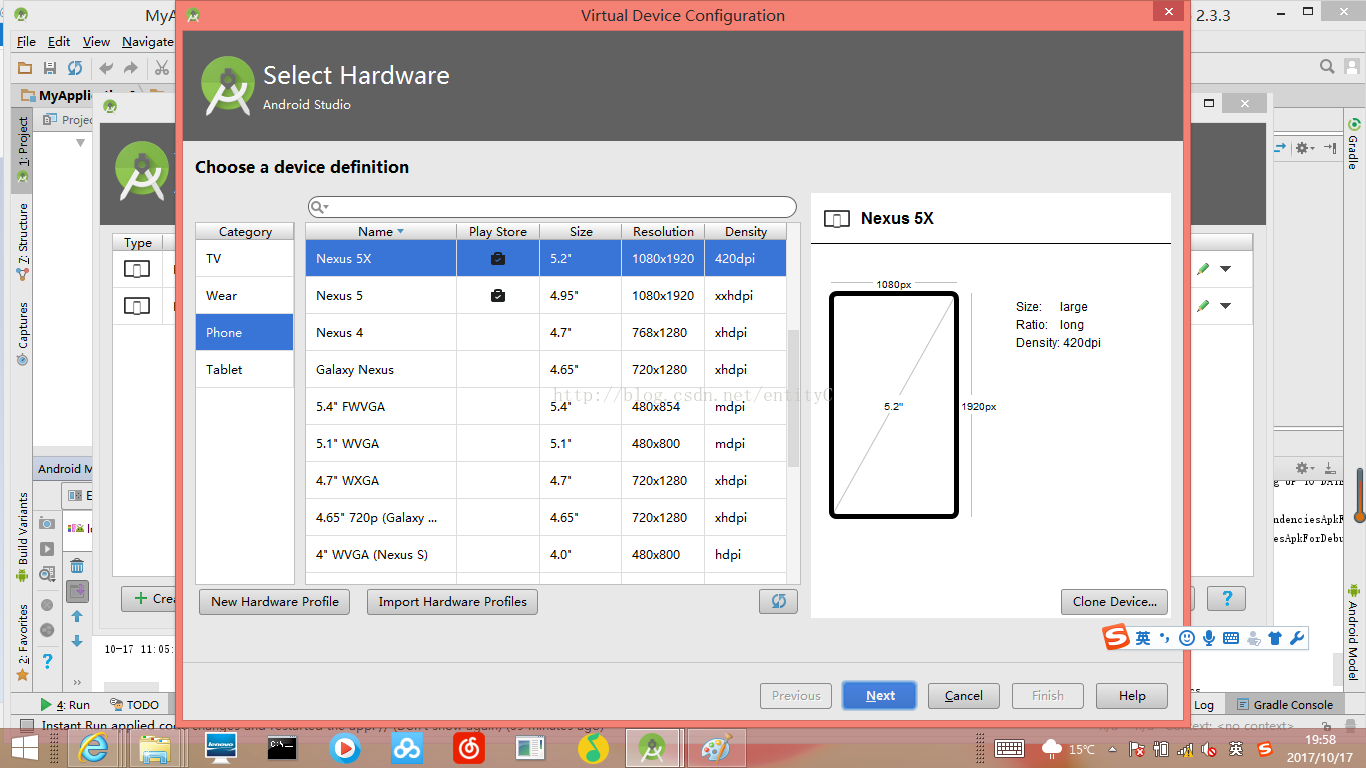
Task: Click Import Hardware Profiles
Action: pos(452,601)
